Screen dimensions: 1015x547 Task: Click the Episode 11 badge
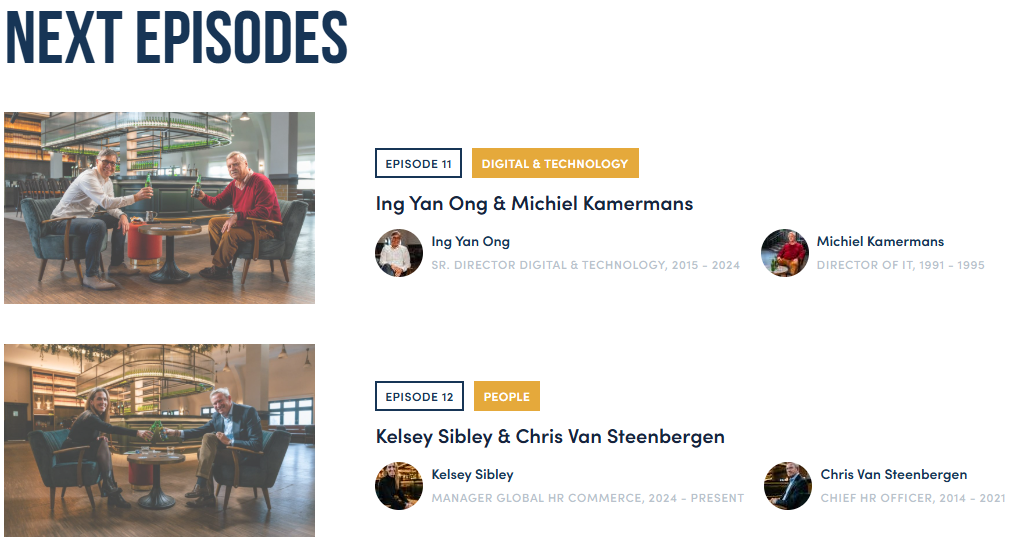click(418, 163)
